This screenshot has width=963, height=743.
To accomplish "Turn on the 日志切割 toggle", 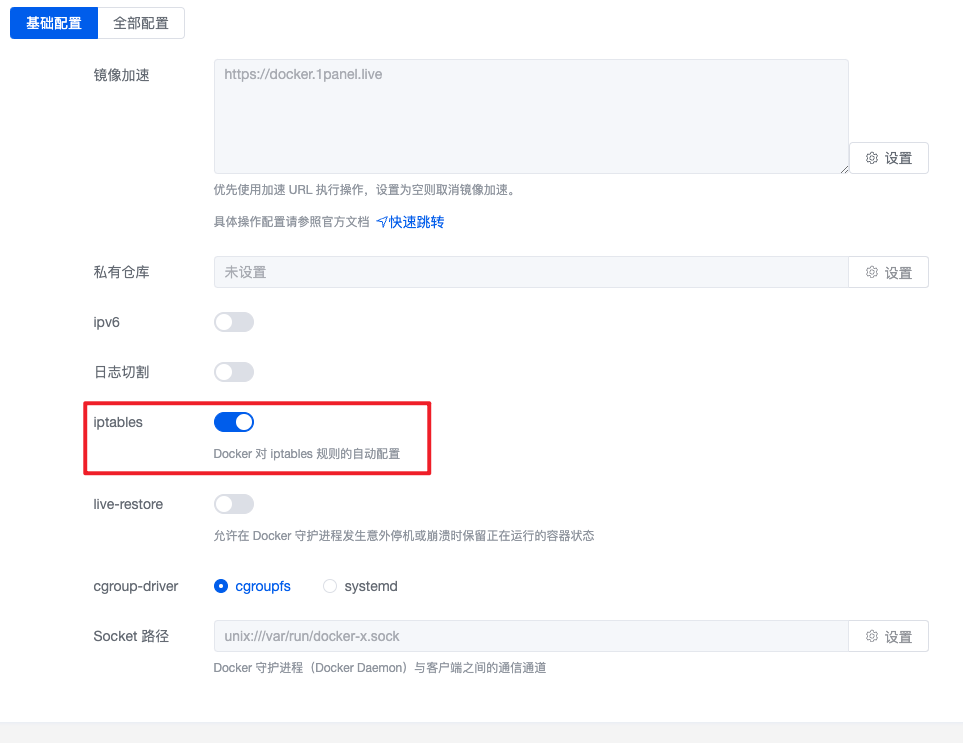I will pos(233,372).
